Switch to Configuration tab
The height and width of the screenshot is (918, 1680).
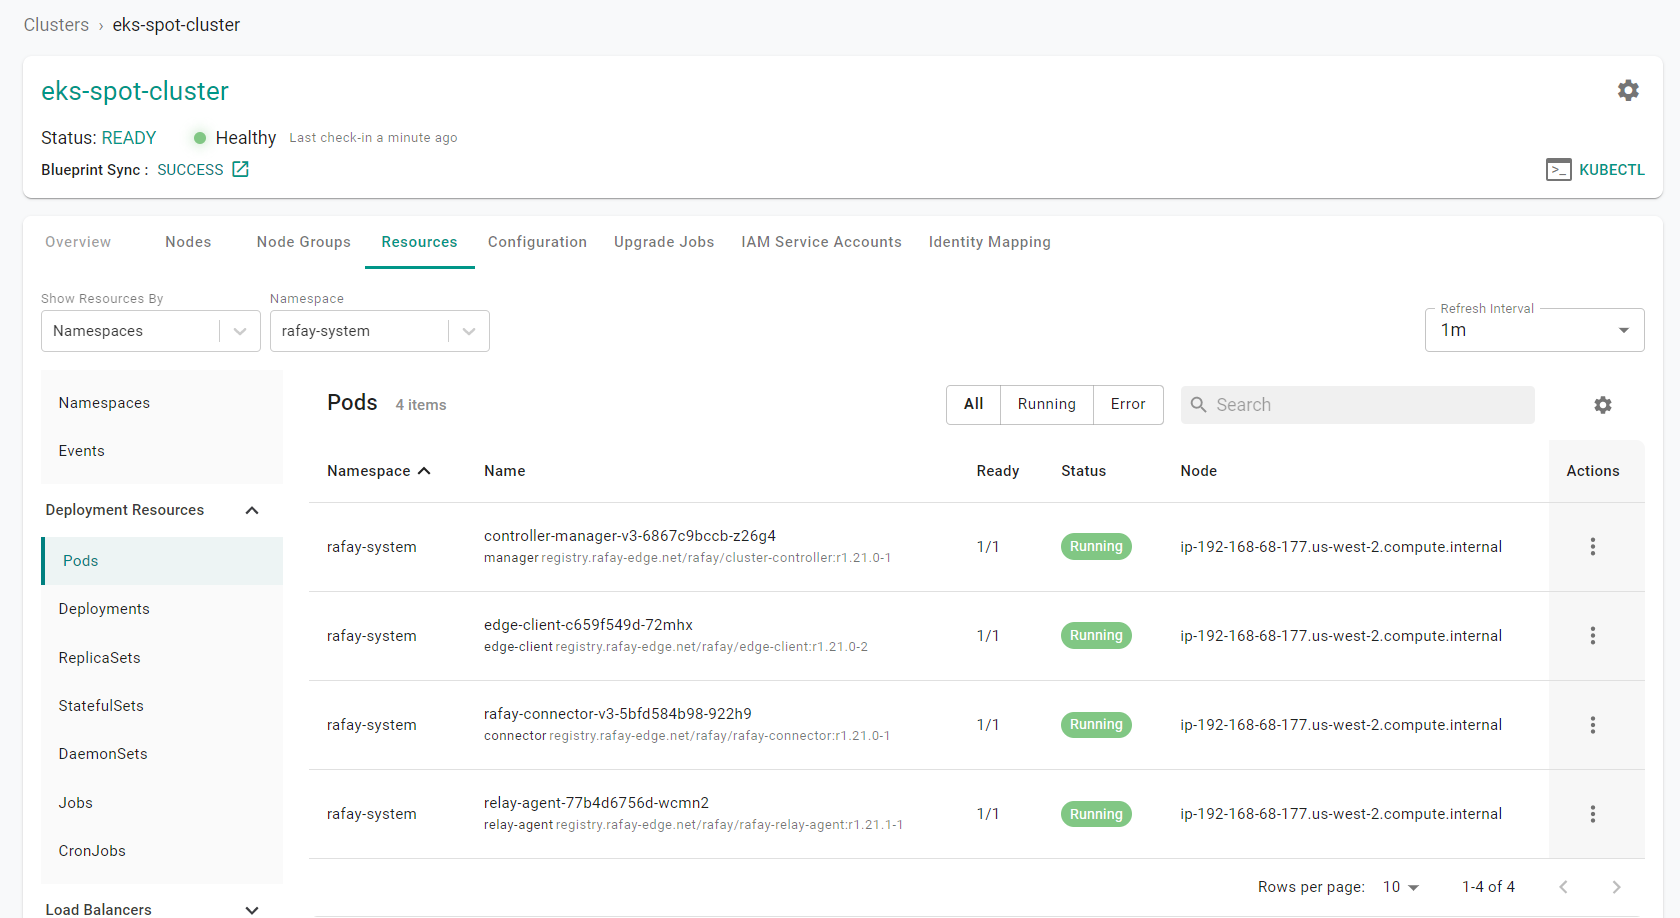[x=537, y=242]
